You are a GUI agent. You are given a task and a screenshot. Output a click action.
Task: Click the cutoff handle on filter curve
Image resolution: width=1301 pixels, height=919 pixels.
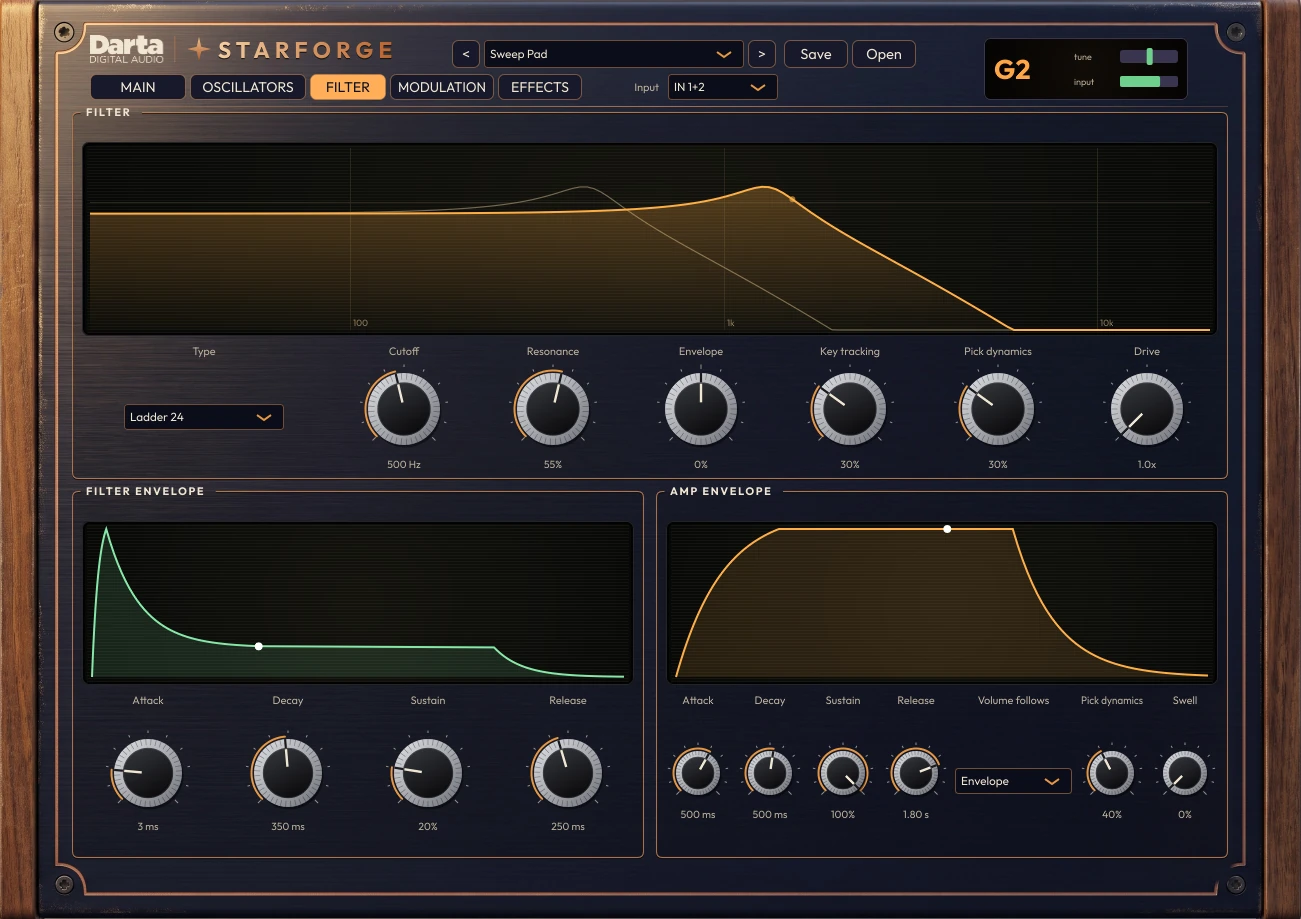click(792, 199)
